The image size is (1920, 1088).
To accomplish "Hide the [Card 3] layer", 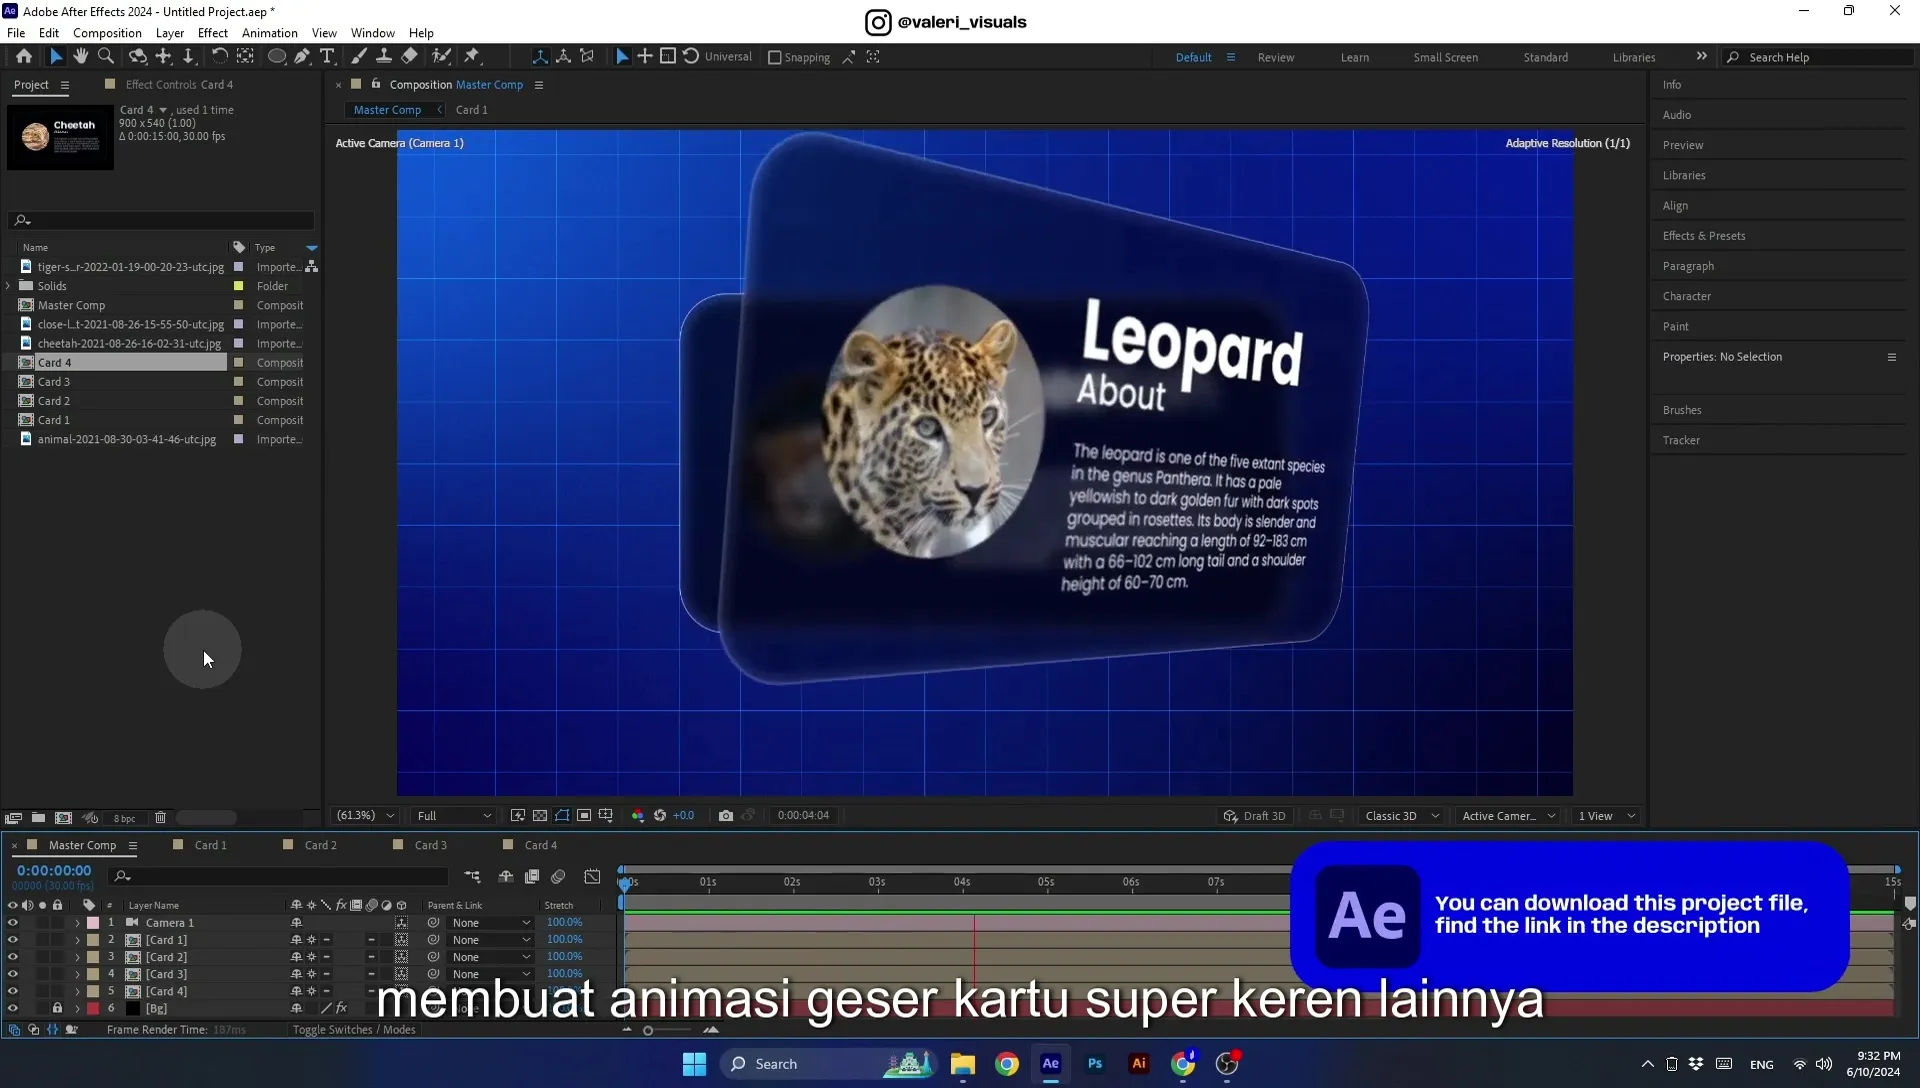I will coord(12,974).
